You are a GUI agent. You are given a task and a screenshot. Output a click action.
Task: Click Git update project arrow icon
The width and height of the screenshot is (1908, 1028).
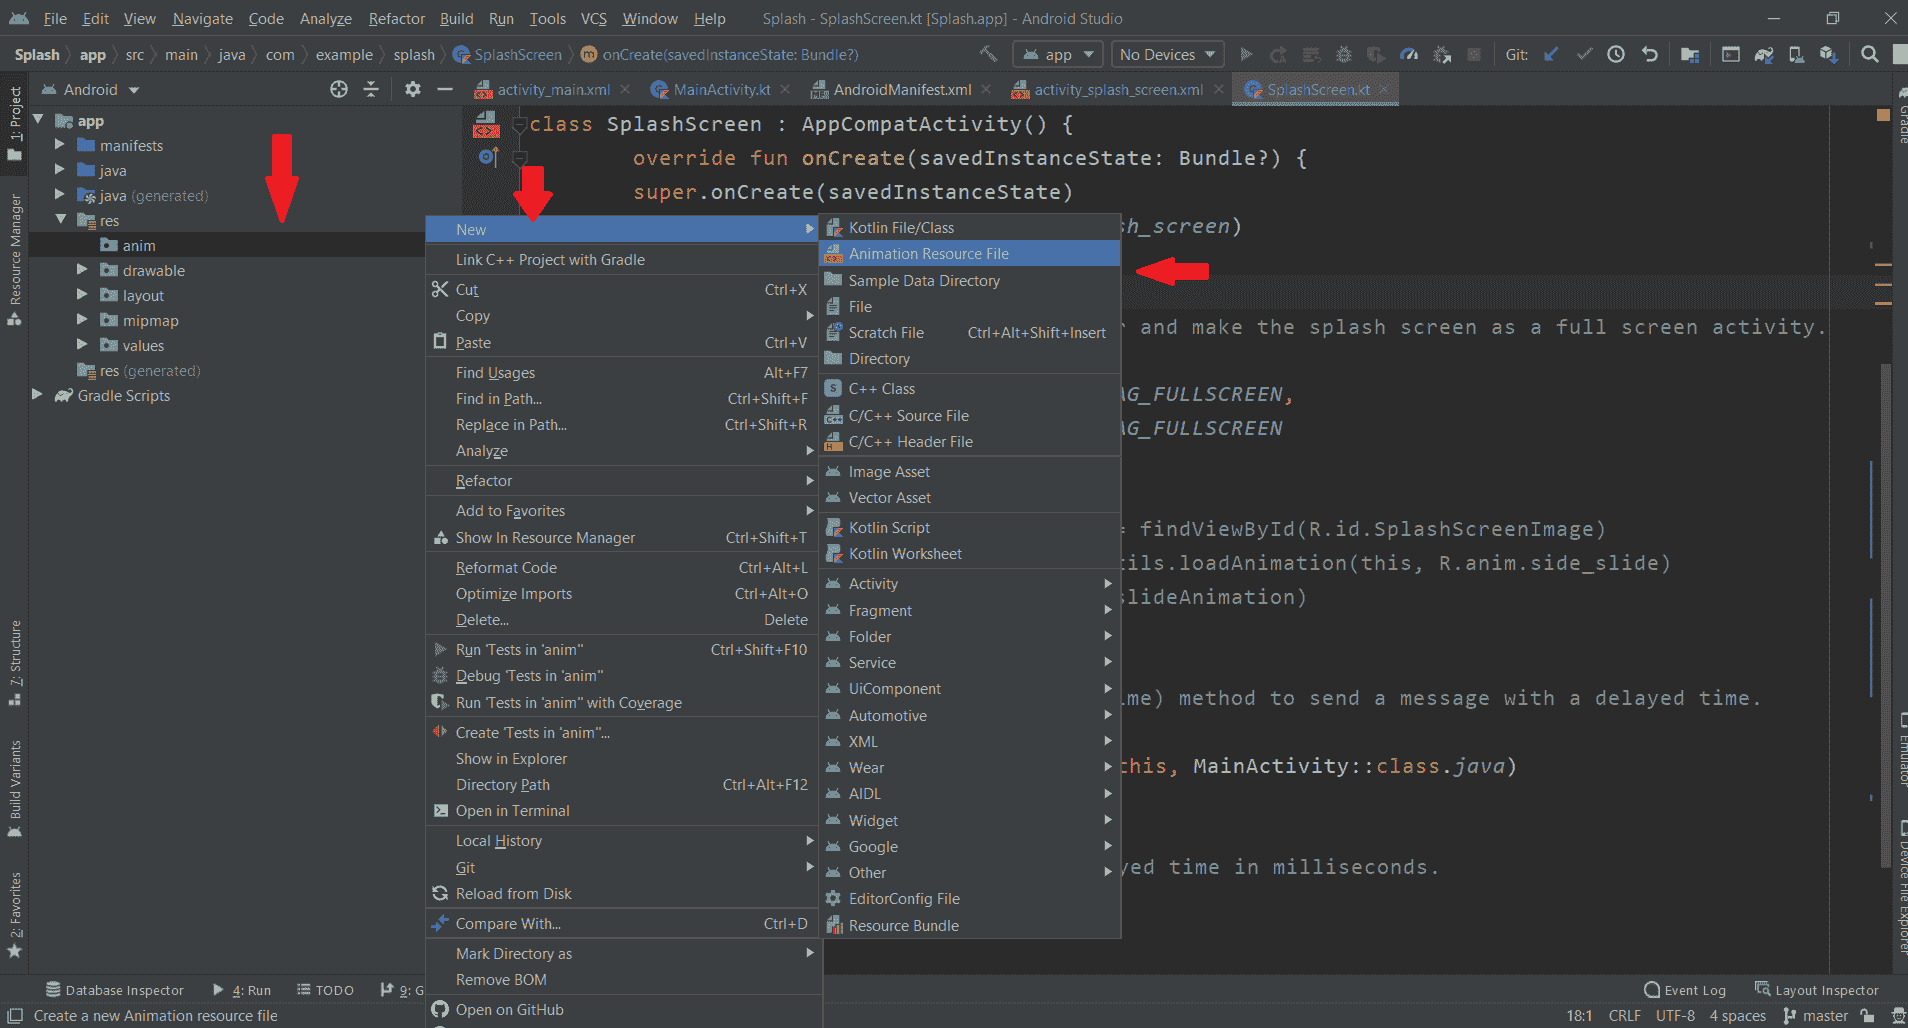1551,54
